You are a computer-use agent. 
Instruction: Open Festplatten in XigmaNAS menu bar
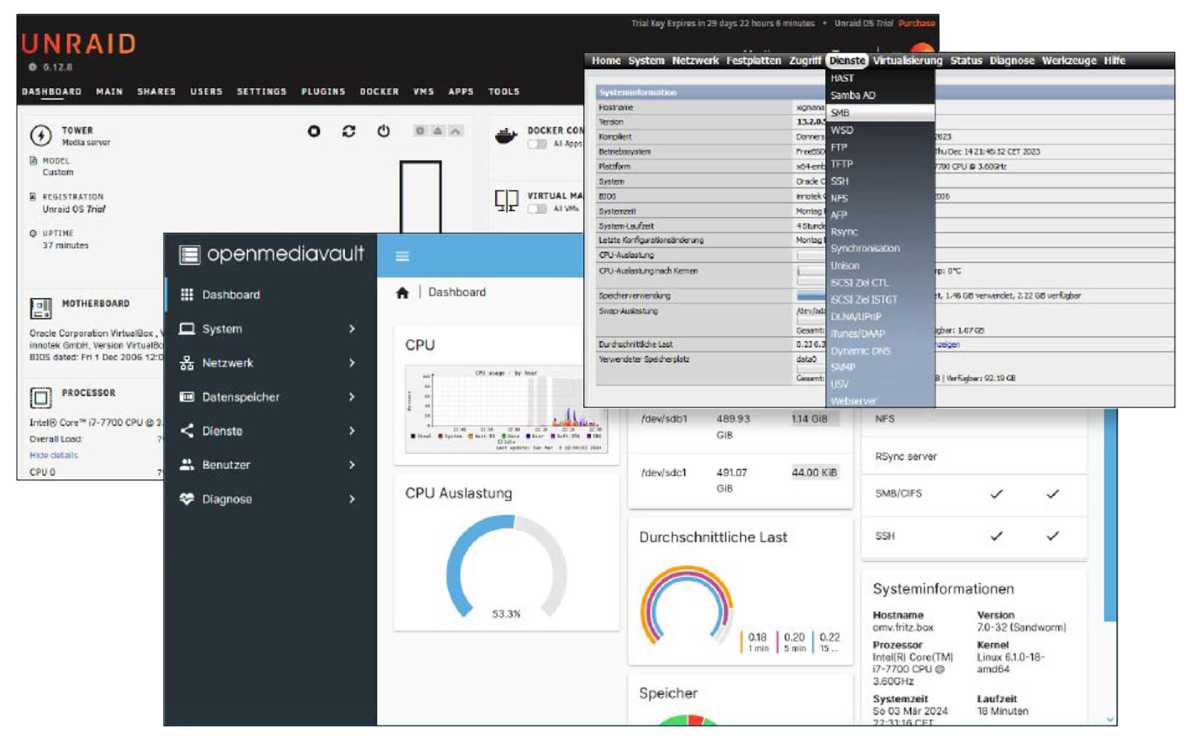[x=754, y=61]
